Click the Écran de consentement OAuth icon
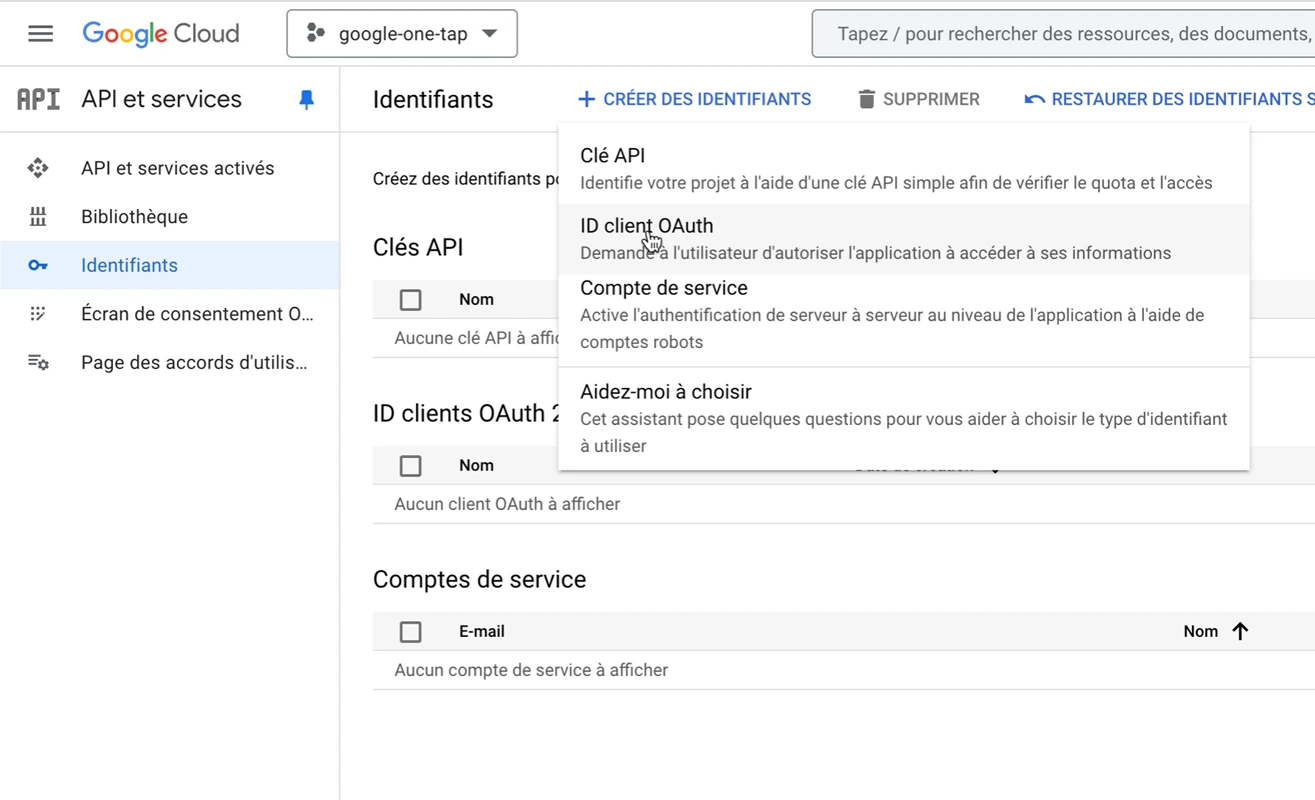Viewport: 1315px width, 800px height. click(x=40, y=313)
